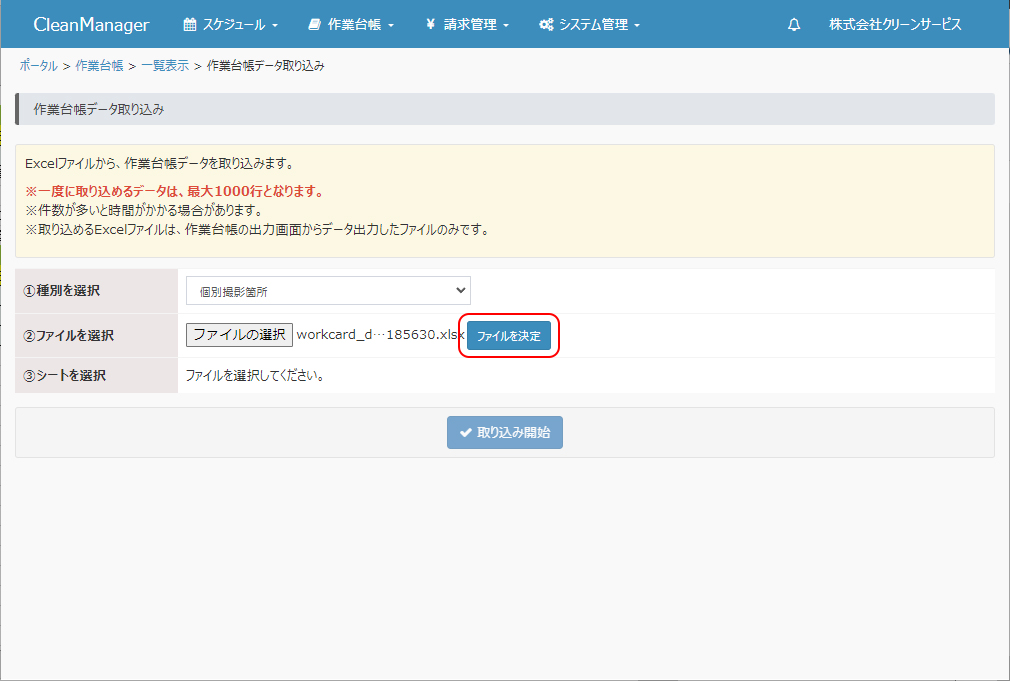This screenshot has height=681, width=1010.
Task: Open the 種別 dropdown showing 個別撮影箇所
Action: (x=328, y=291)
